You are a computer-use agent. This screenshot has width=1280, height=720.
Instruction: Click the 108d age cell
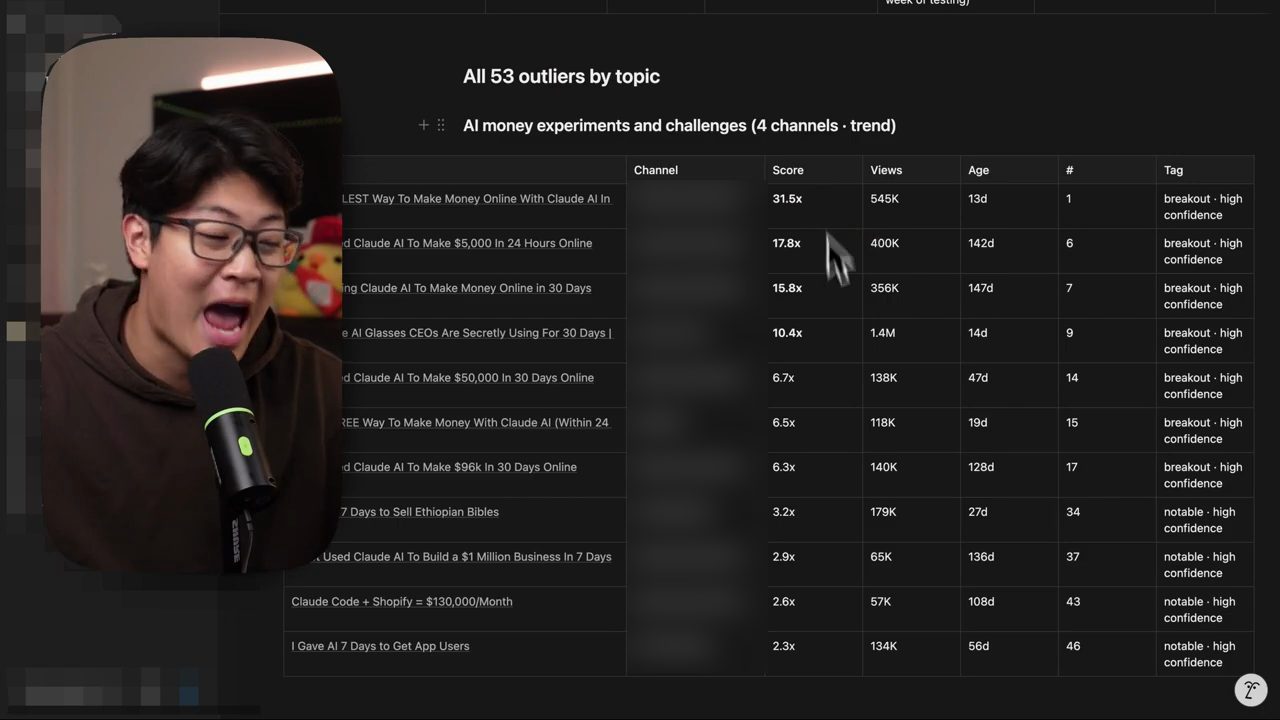(x=1009, y=610)
